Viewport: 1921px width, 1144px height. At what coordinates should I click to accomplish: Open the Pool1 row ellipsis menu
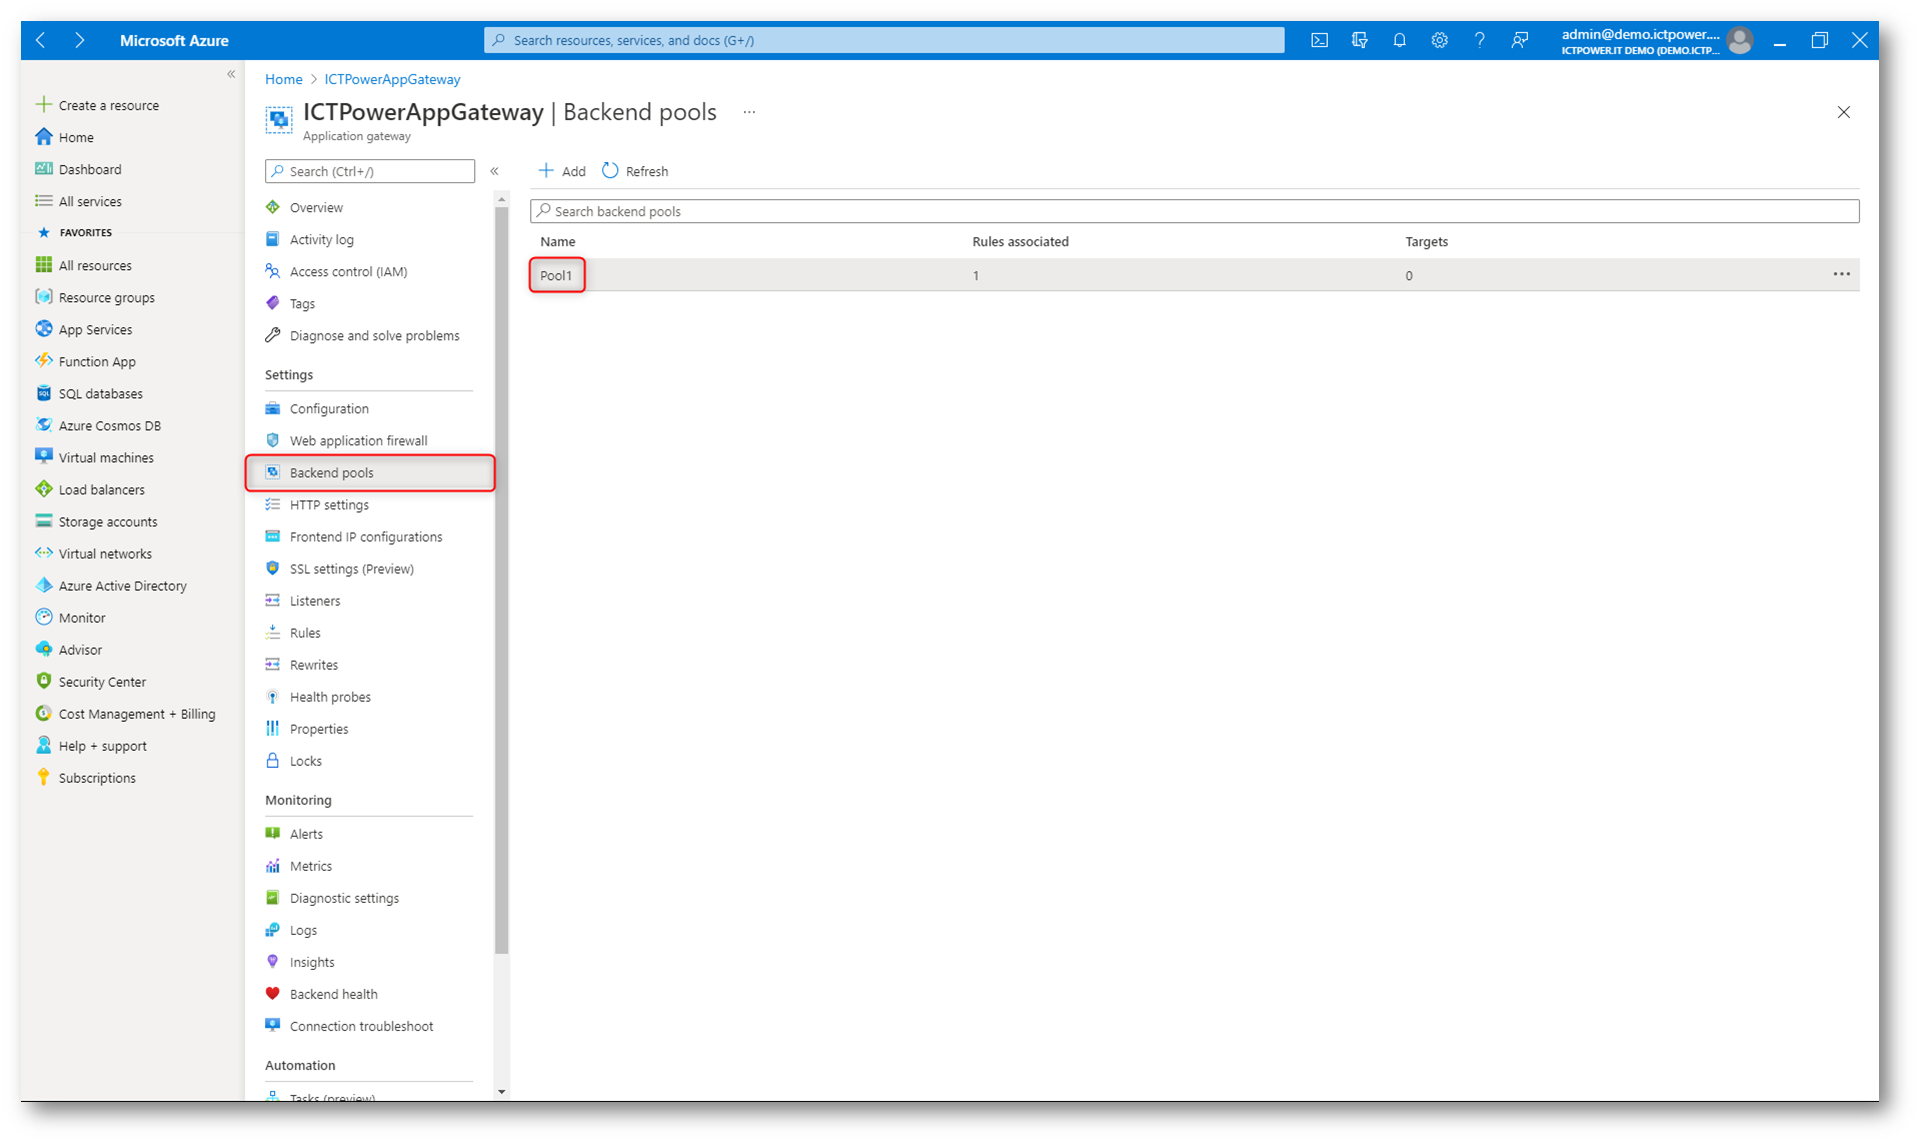coord(1841,274)
